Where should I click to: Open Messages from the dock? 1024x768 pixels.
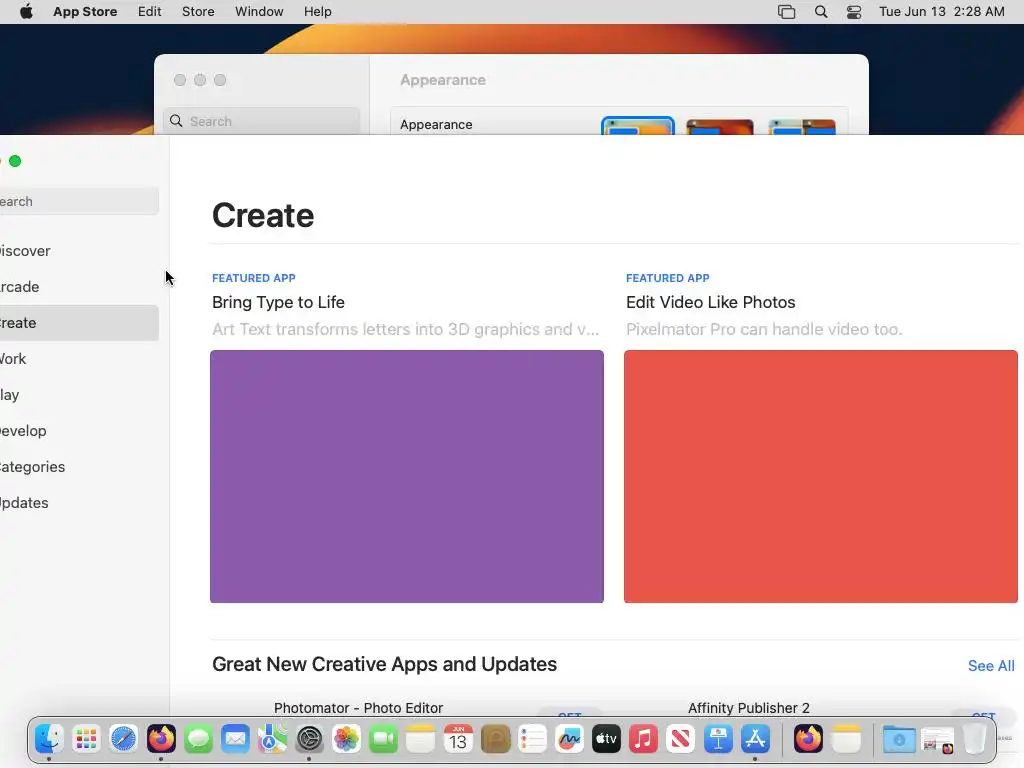tap(198, 739)
